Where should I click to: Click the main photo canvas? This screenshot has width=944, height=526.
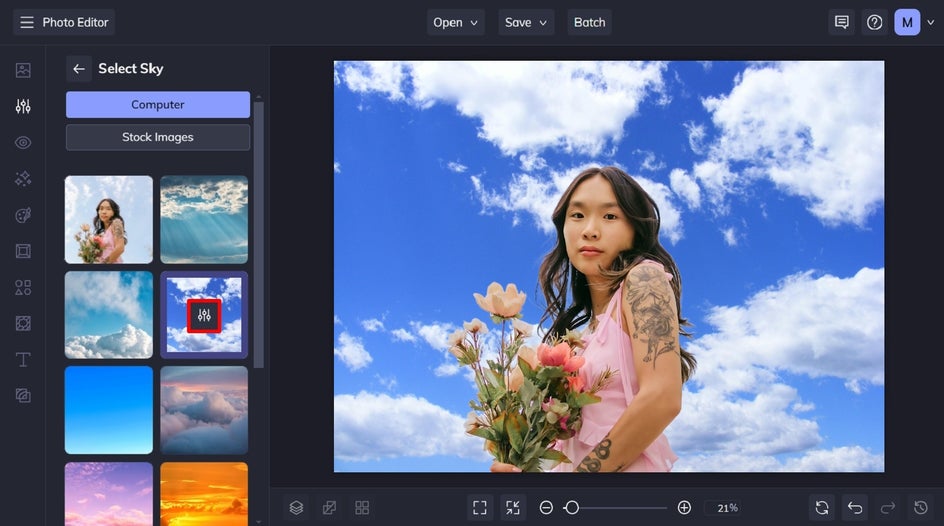[x=609, y=266]
